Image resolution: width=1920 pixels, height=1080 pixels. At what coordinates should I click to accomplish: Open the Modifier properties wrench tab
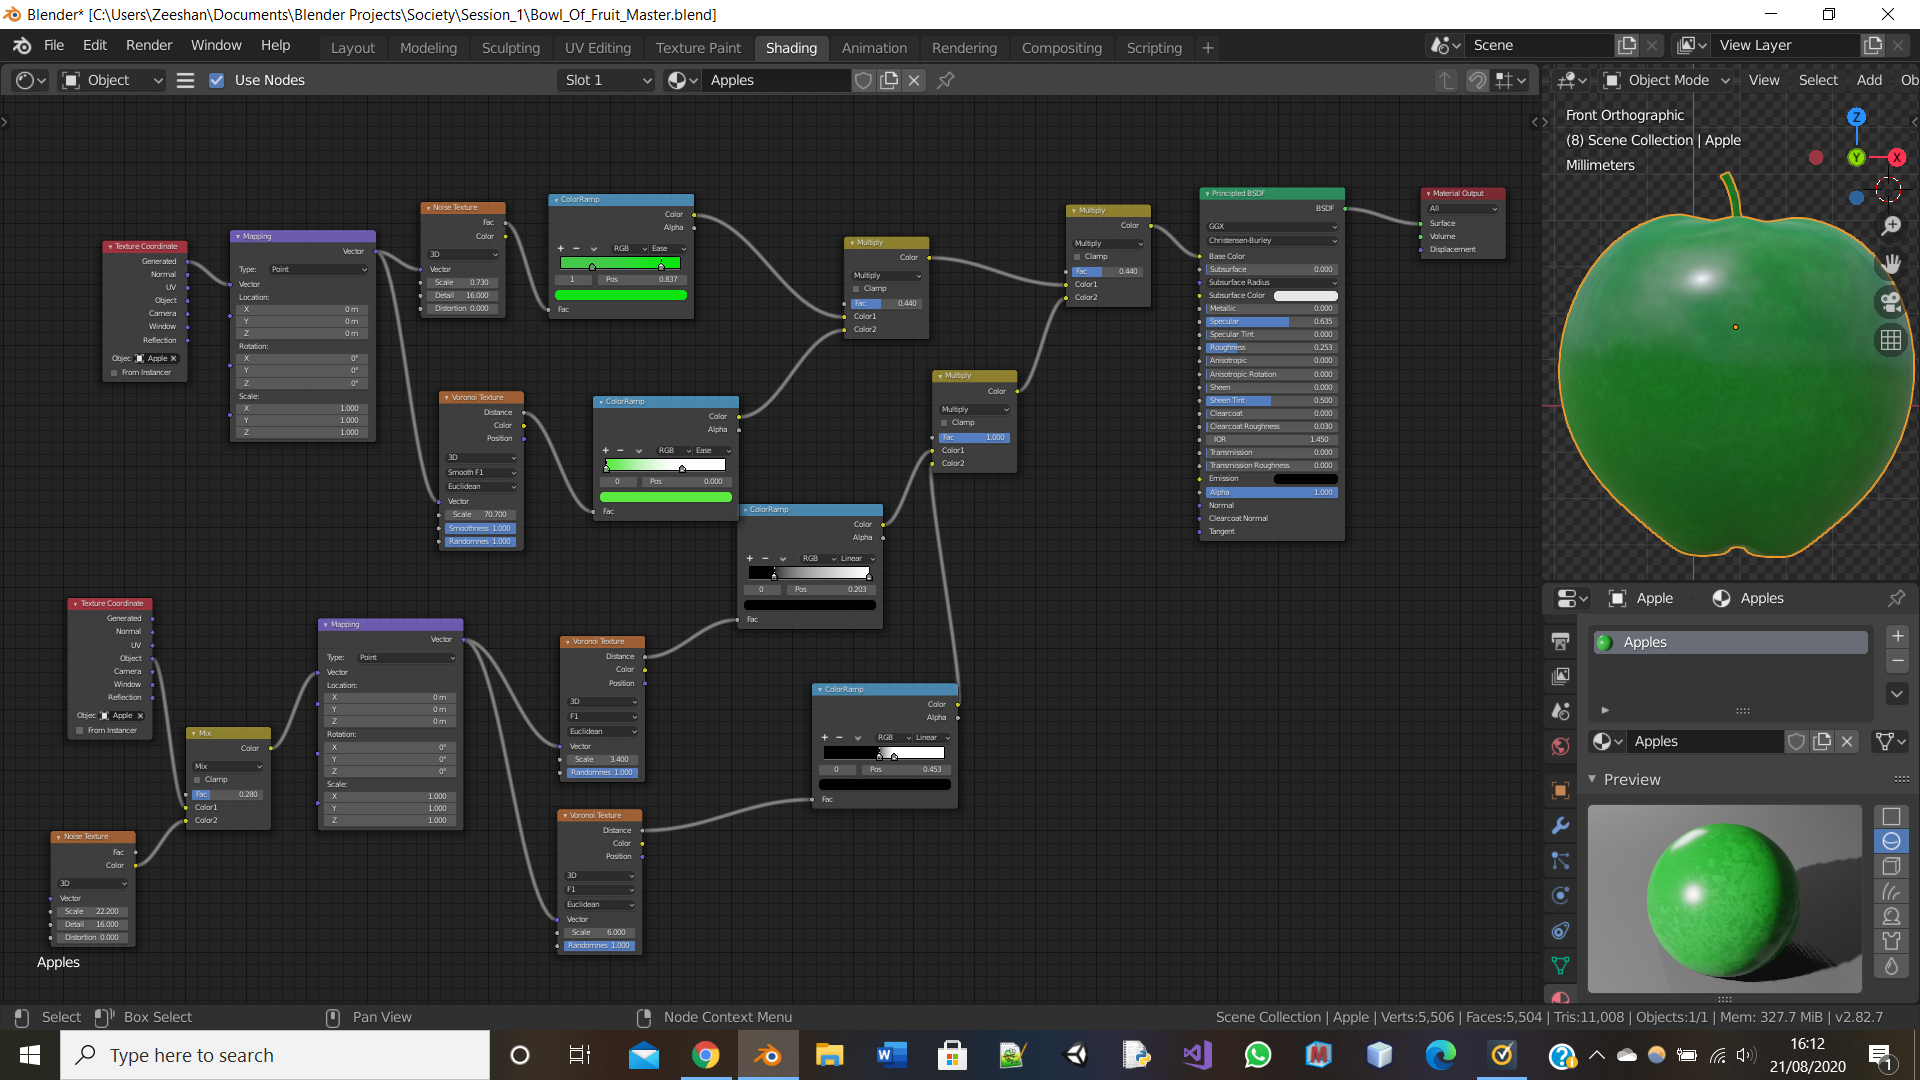[x=1560, y=826]
